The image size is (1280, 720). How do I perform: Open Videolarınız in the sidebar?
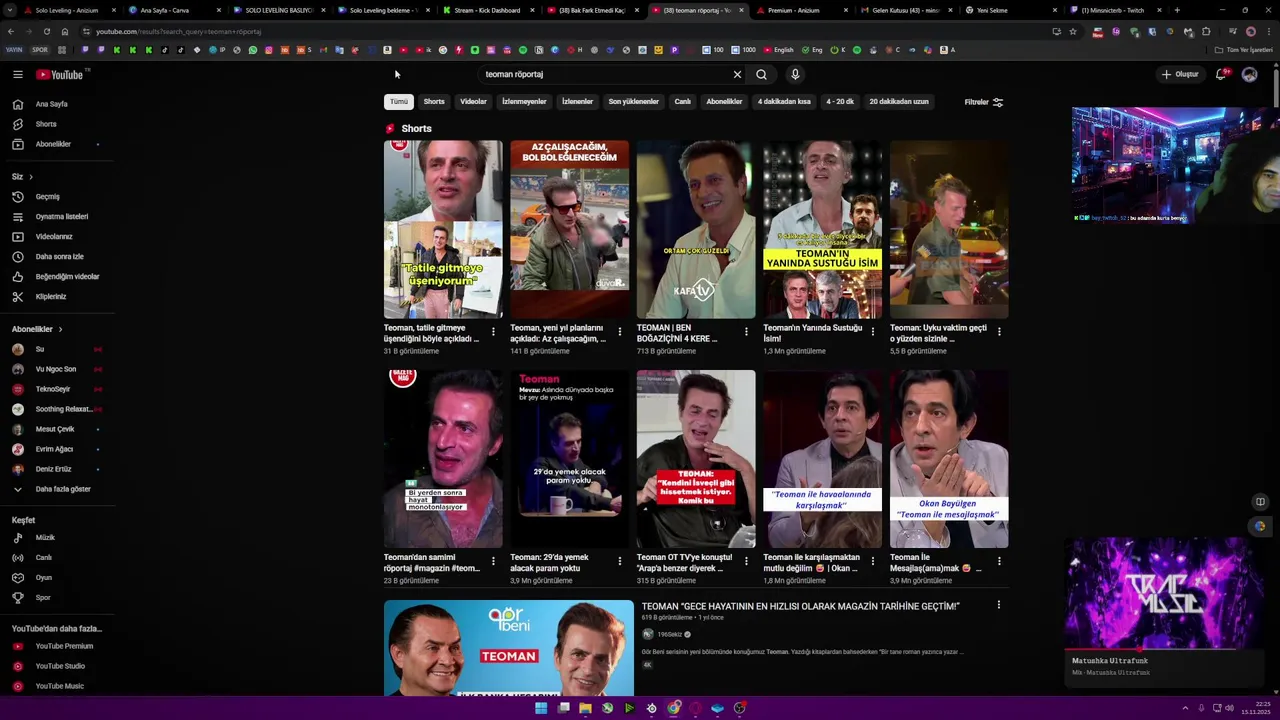tap(54, 237)
